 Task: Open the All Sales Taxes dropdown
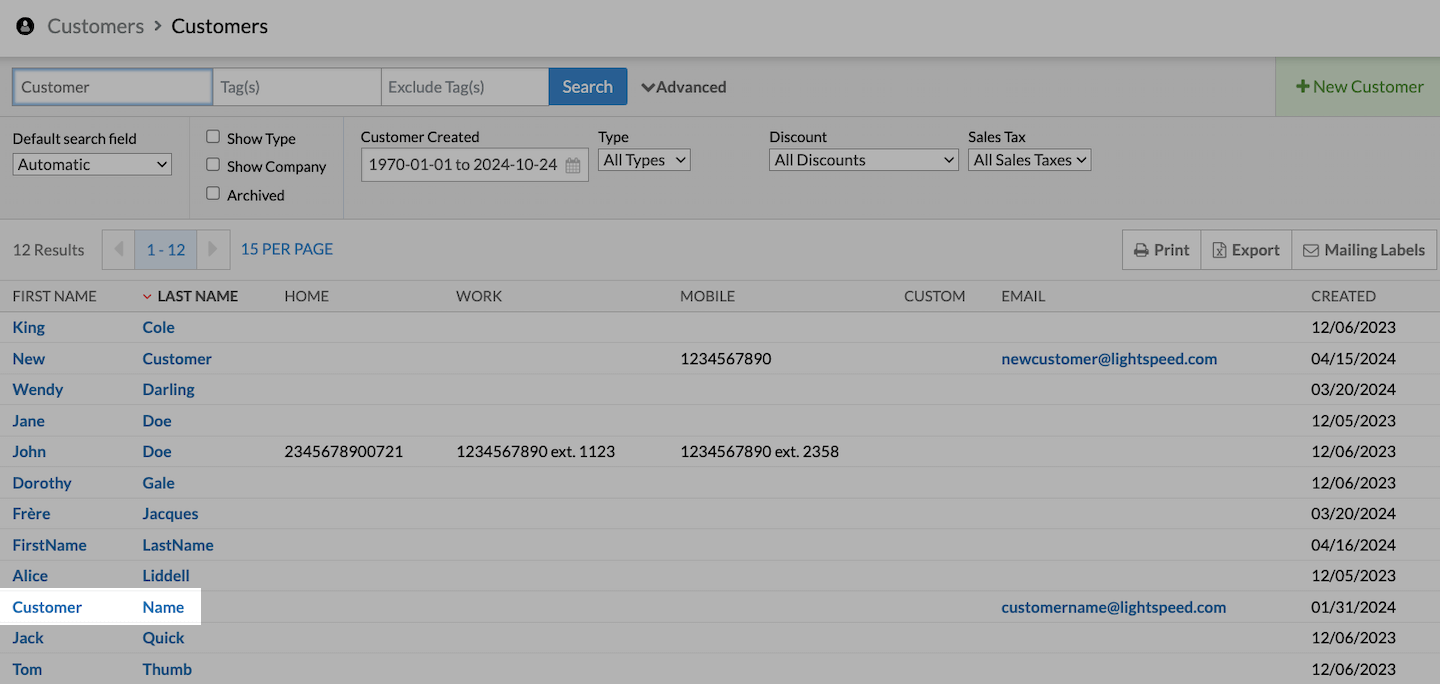click(x=1029, y=160)
